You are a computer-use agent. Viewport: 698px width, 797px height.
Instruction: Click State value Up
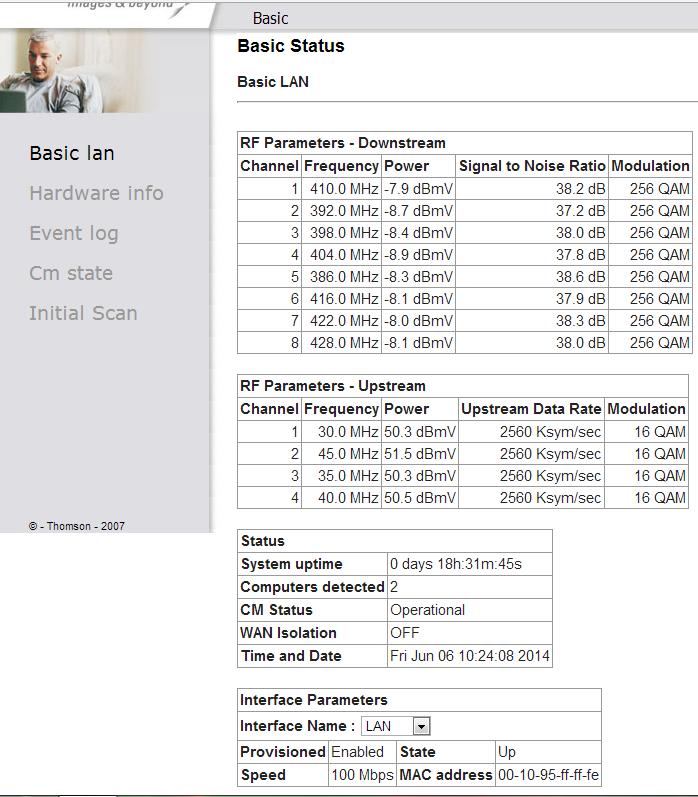pos(507,752)
